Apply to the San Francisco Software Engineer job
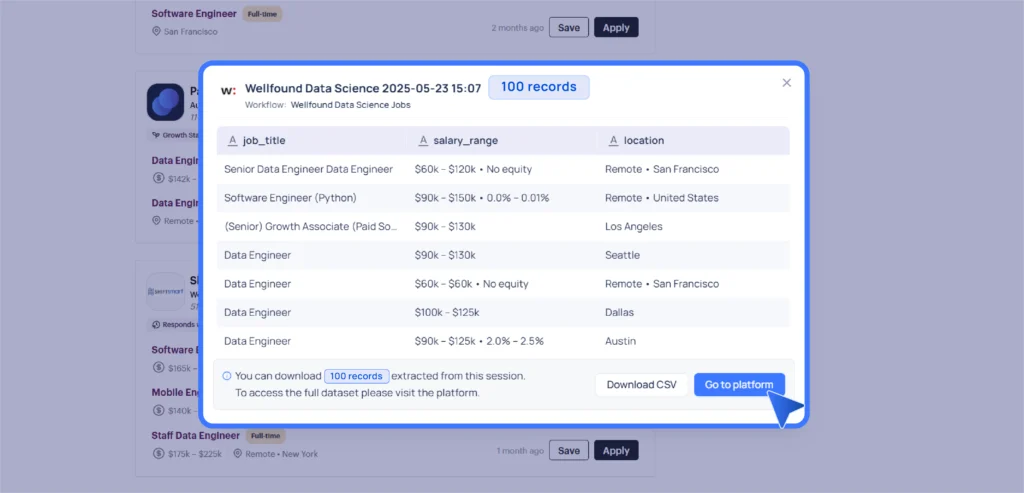The image size is (1024, 493). click(x=616, y=27)
